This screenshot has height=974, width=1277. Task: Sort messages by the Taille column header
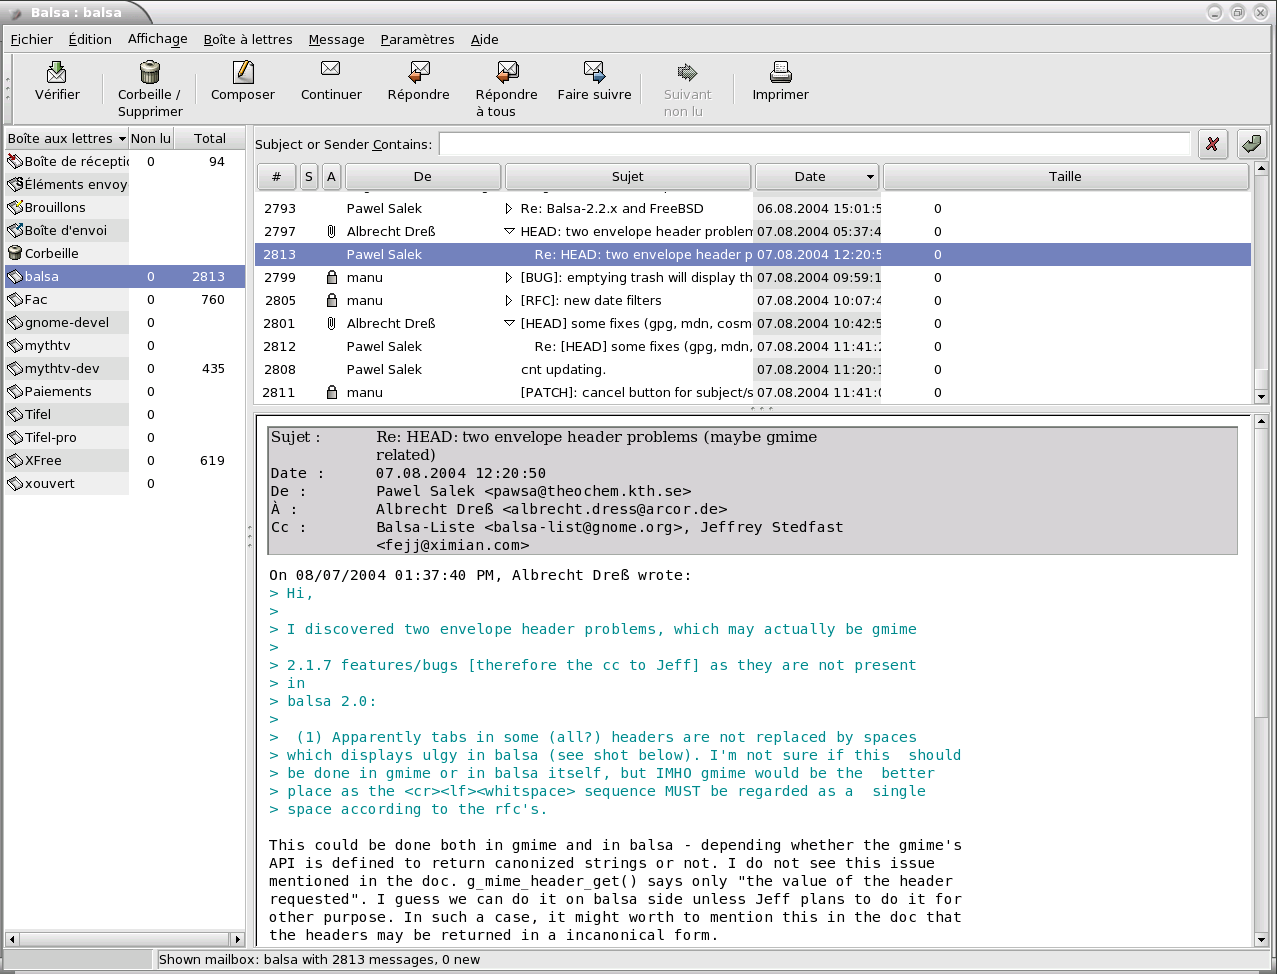[x=1066, y=176]
